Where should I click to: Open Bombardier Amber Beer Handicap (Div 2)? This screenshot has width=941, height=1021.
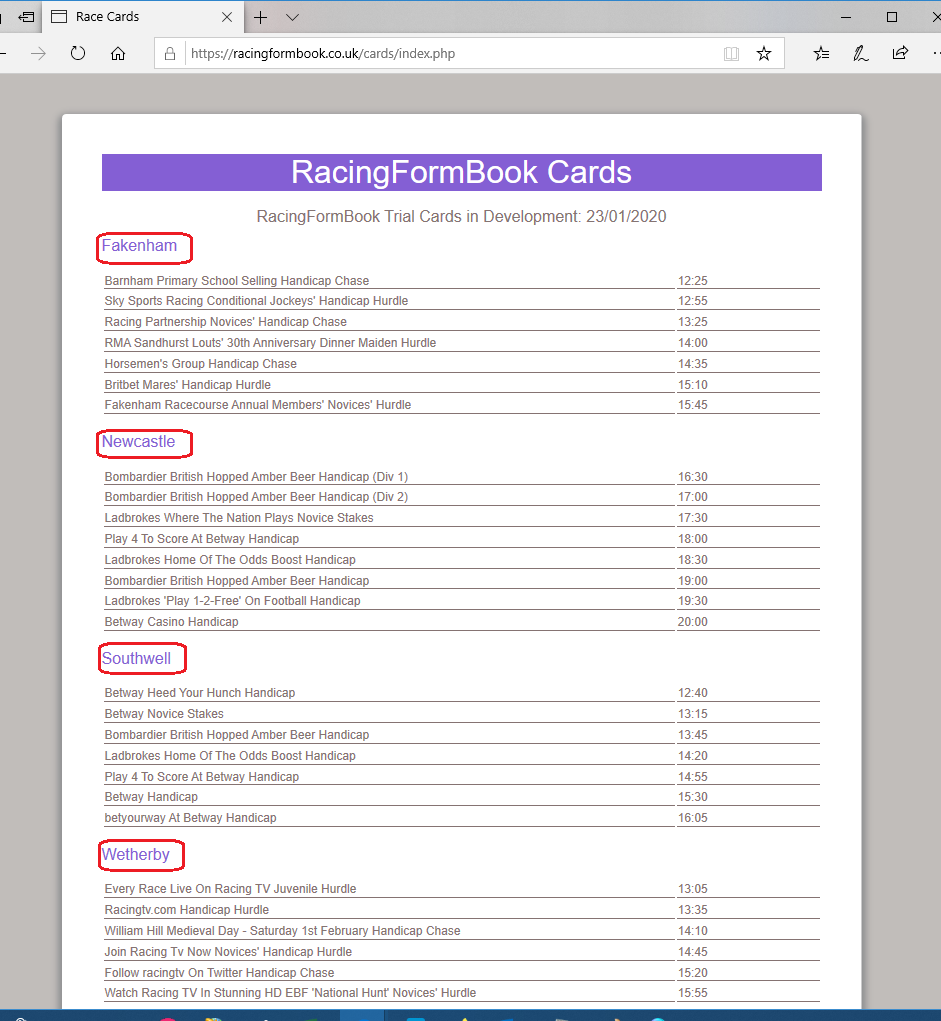(x=256, y=497)
